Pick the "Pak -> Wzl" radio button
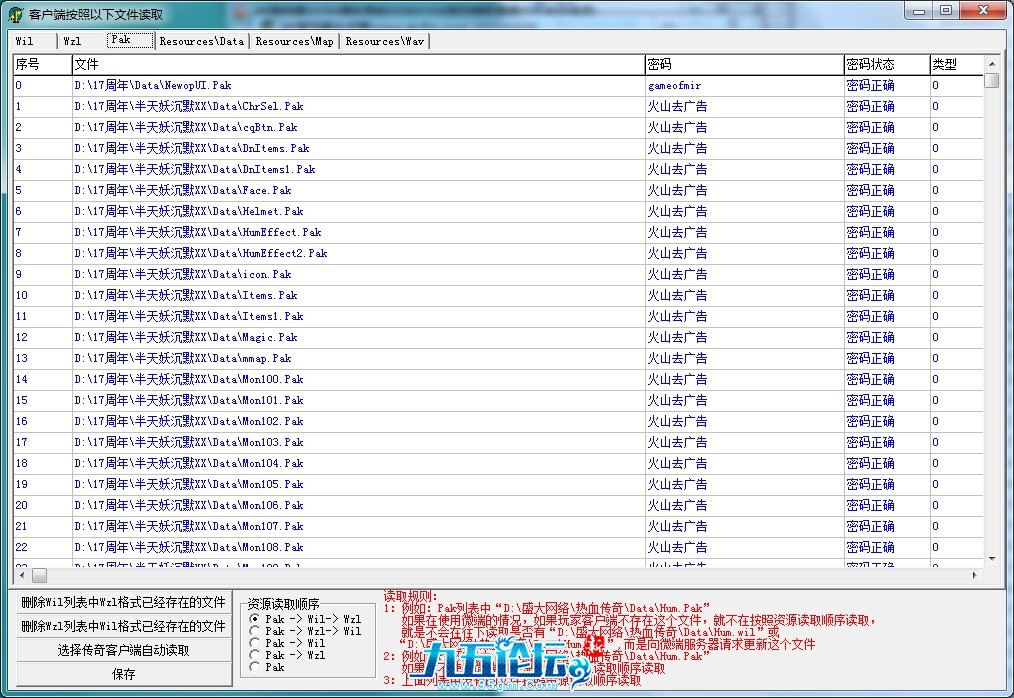This screenshot has height=698, width=1014. [x=254, y=655]
